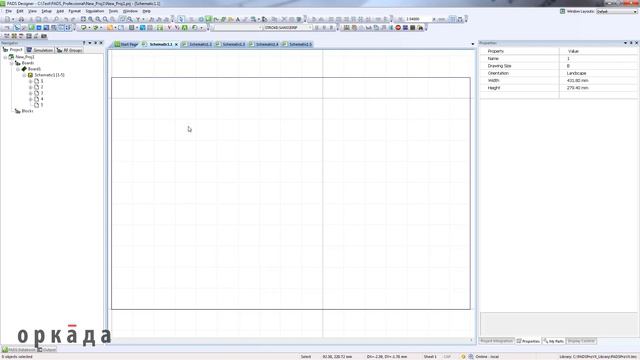Screen dimensions: 640x360
Task: Close the Schematic1.1 tab
Action: pyautogui.click(x=176, y=44)
